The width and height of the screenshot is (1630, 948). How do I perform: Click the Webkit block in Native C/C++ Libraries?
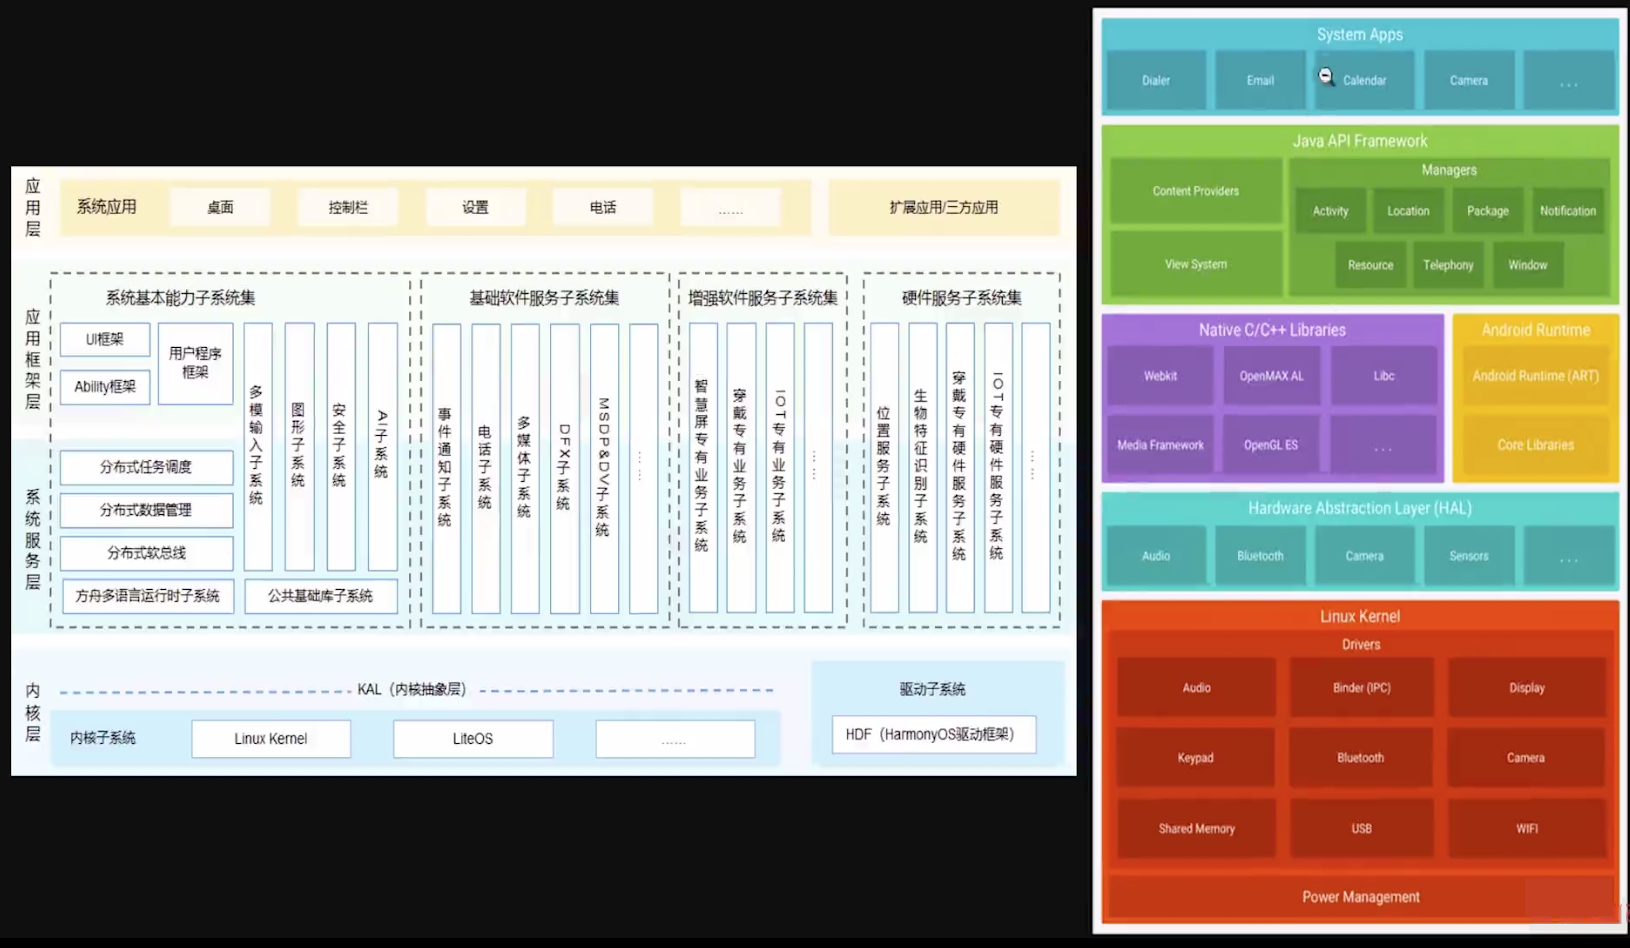(x=1159, y=375)
